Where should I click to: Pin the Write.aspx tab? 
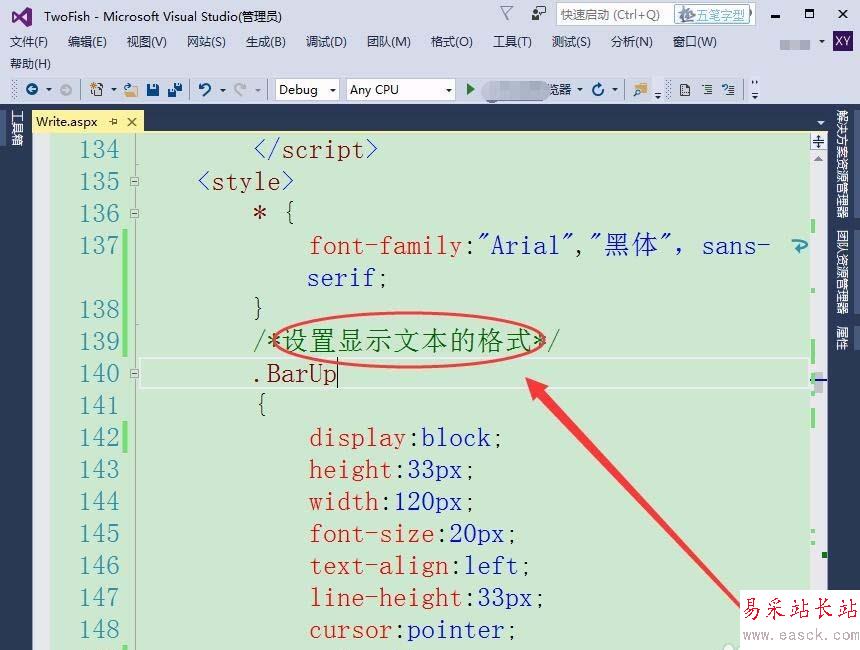(x=114, y=121)
